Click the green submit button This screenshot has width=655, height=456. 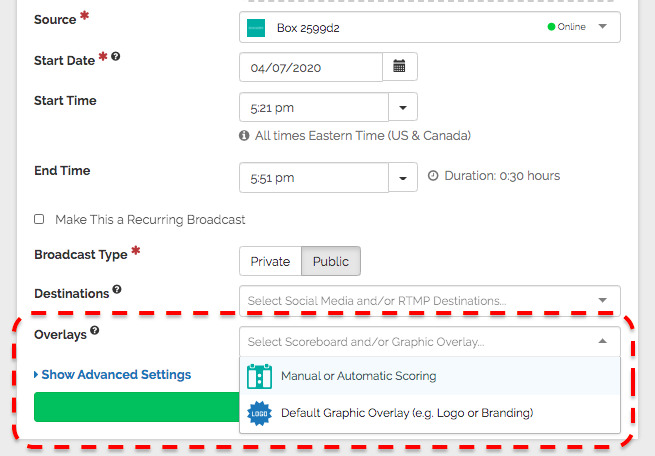[136, 407]
